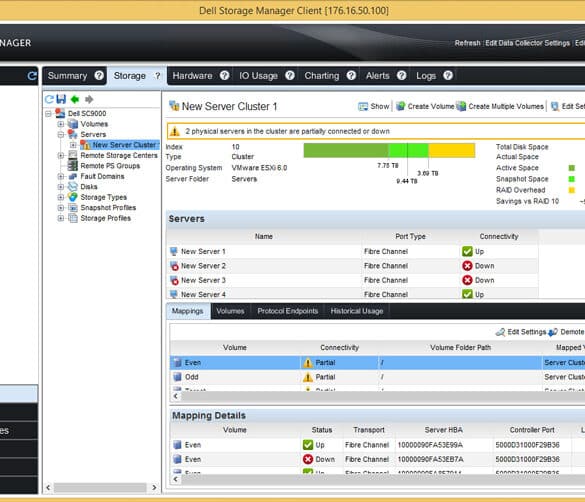Click the Remote Storage Centers icon
The image size is (585, 502).
pos(72,155)
